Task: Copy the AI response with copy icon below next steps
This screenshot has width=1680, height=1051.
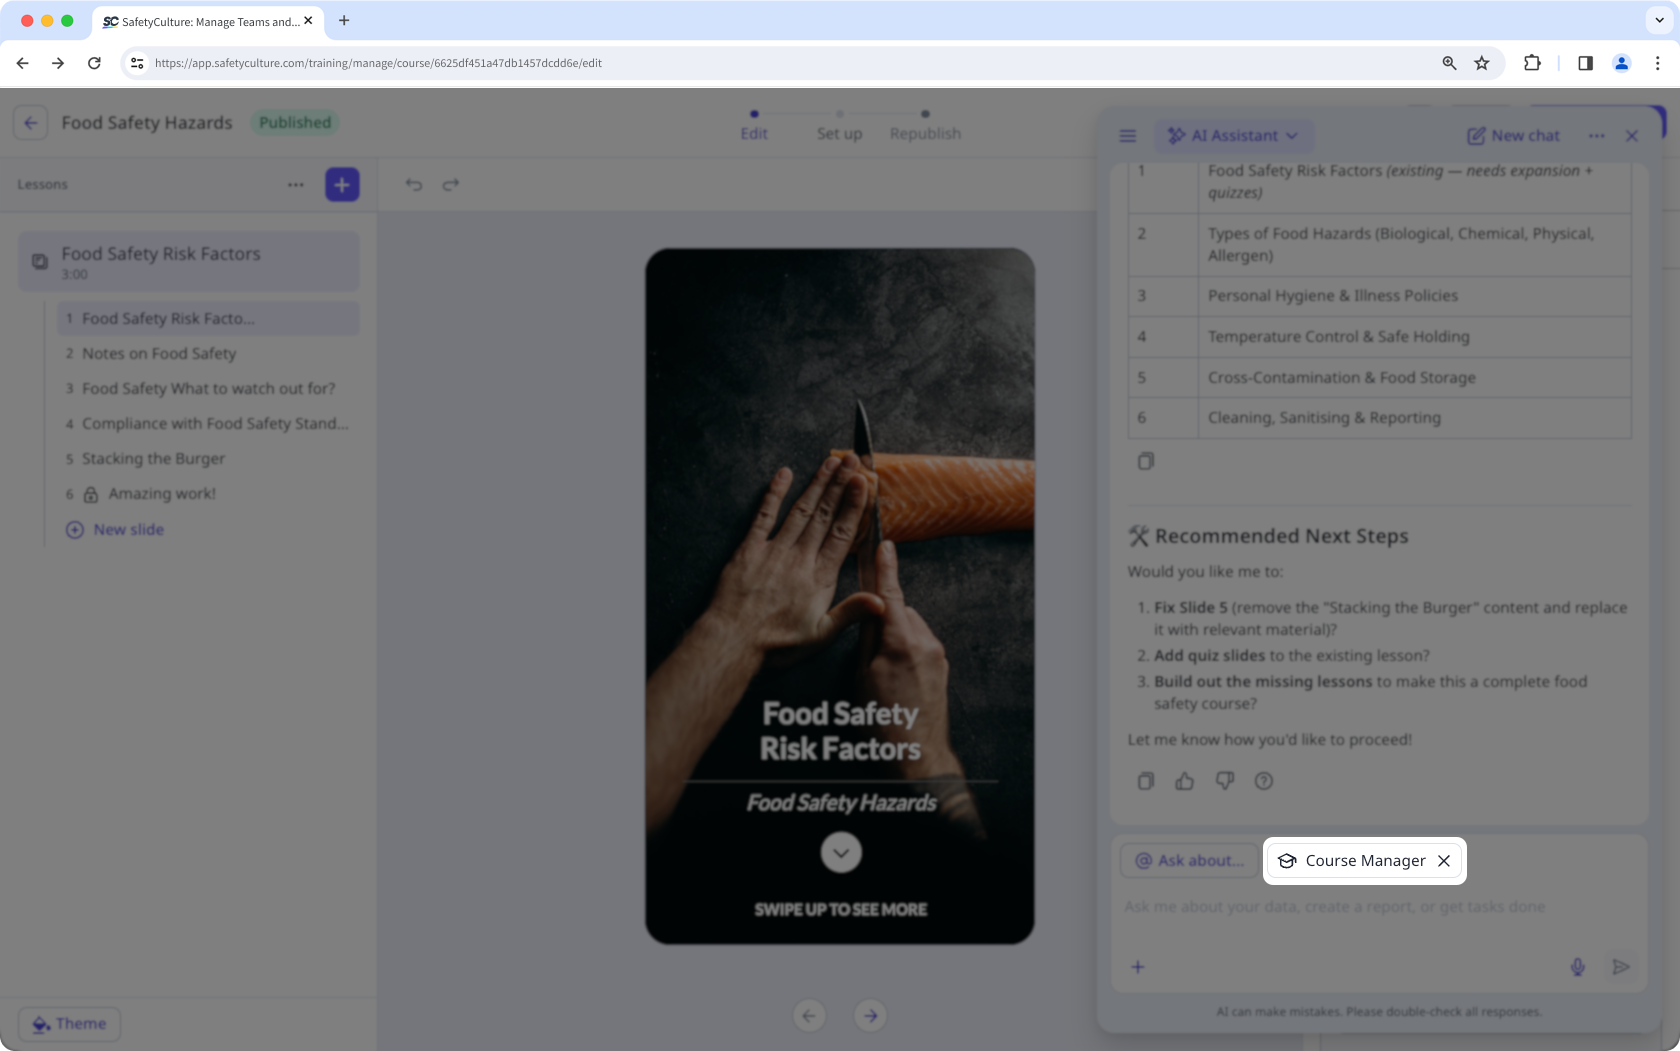Action: [x=1146, y=781]
